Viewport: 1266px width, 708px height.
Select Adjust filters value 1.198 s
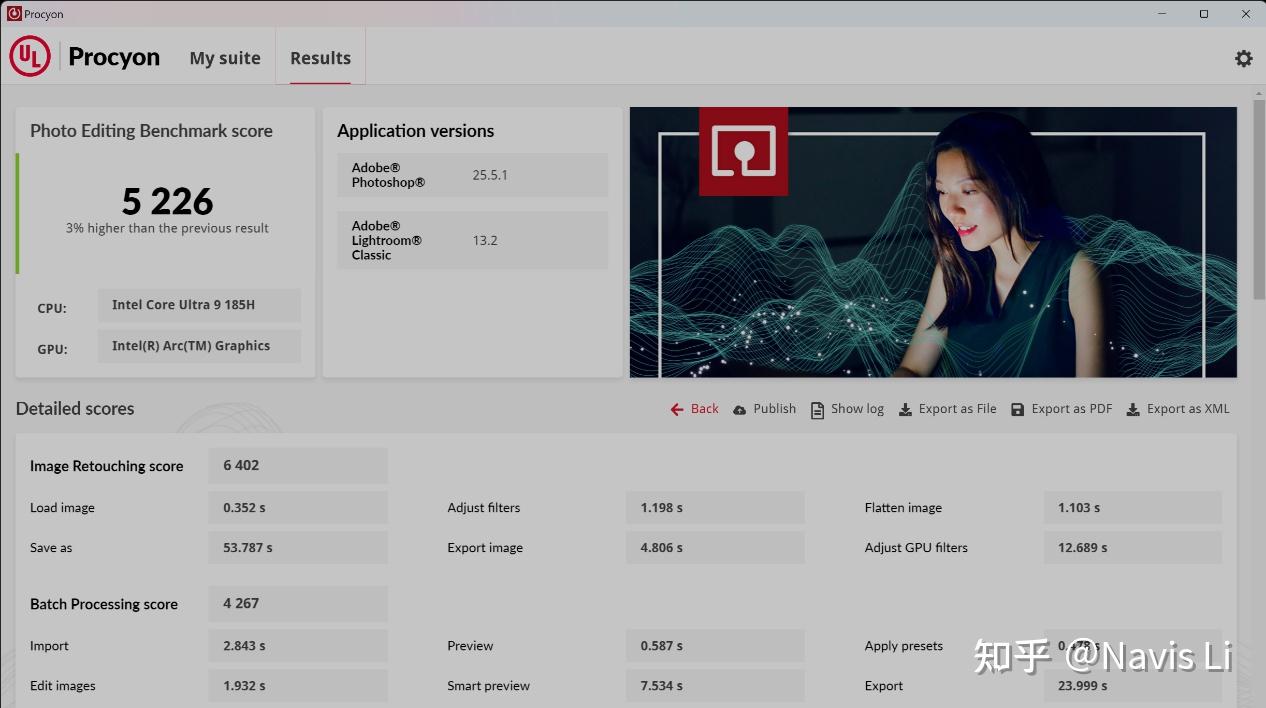click(x=715, y=508)
